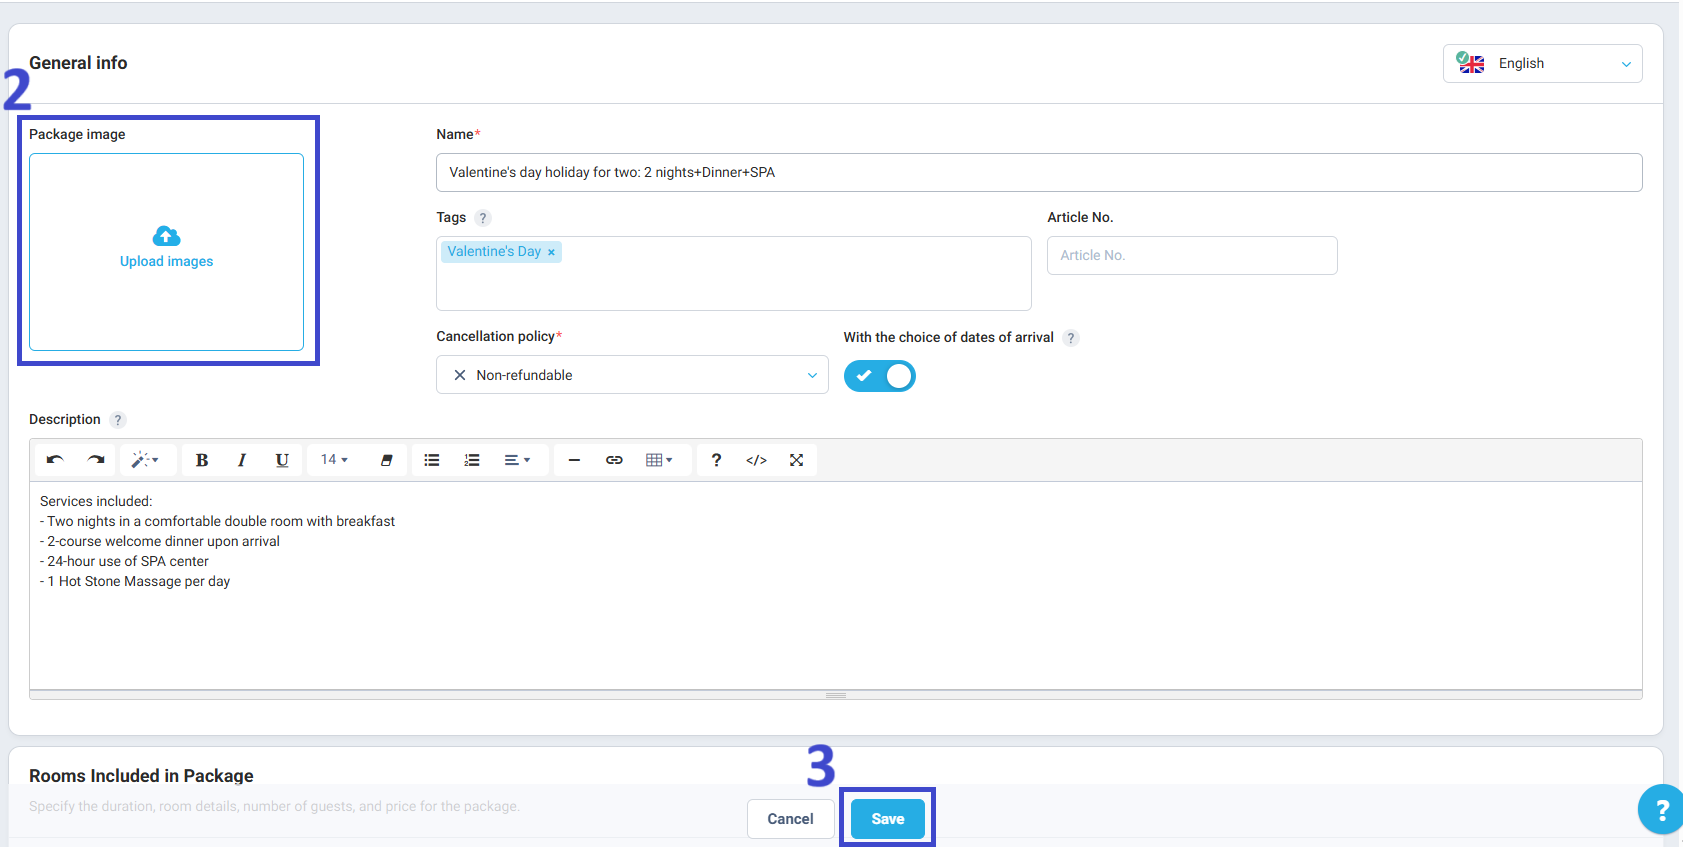Open the Description help tooltip icon
This screenshot has height=847, width=1683.
point(118,420)
